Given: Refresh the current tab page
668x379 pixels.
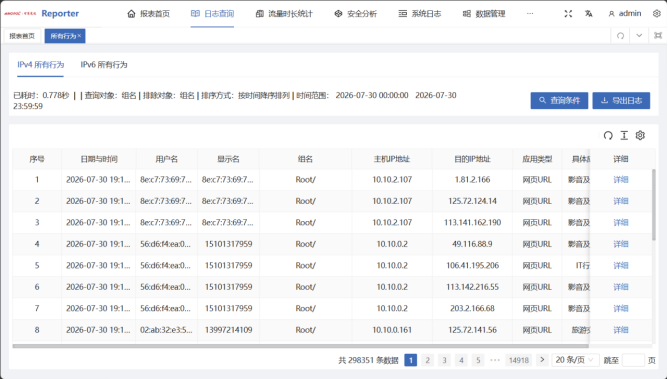Looking at the screenshot, I should [620, 36].
